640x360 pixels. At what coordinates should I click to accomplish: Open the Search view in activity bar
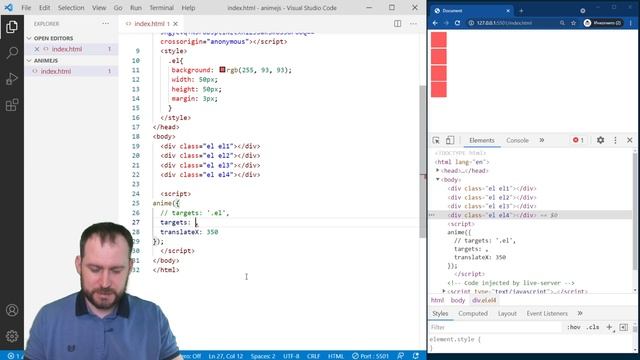[x=12, y=53]
